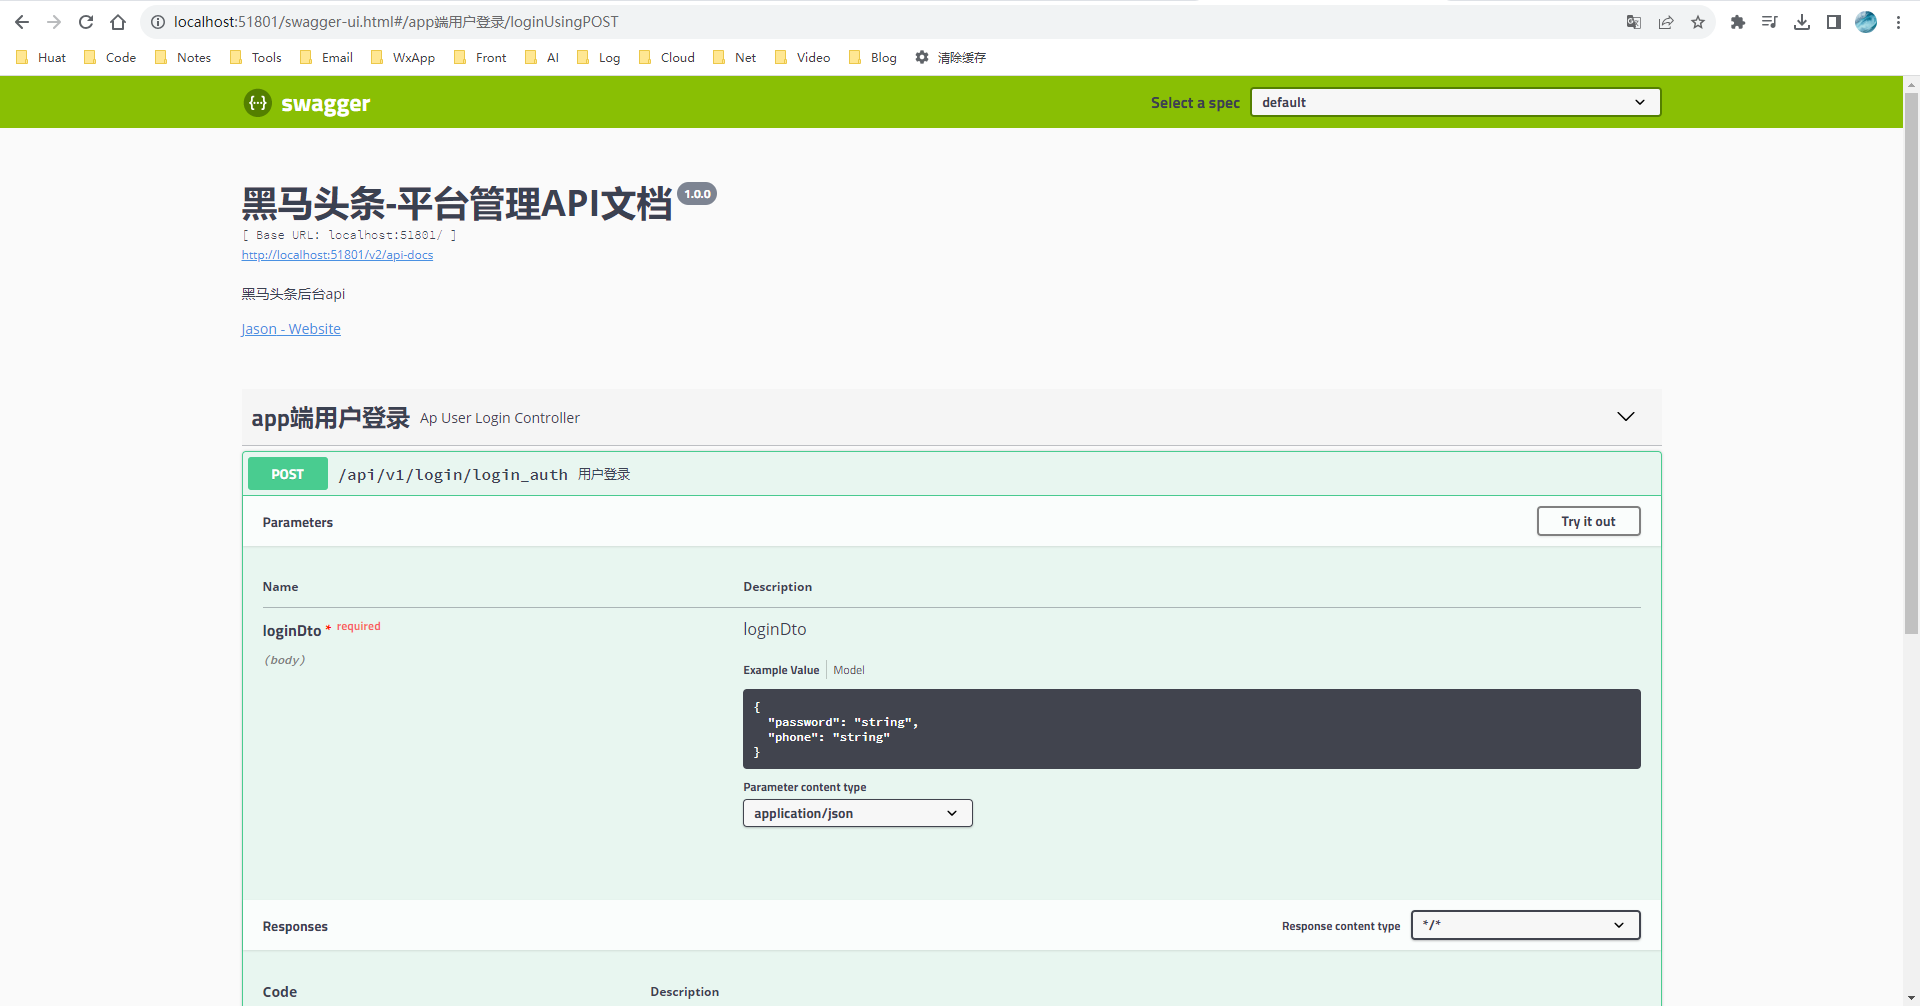Open the Select a spec dropdown
This screenshot has width=1920, height=1006.
tap(1455, 102)
